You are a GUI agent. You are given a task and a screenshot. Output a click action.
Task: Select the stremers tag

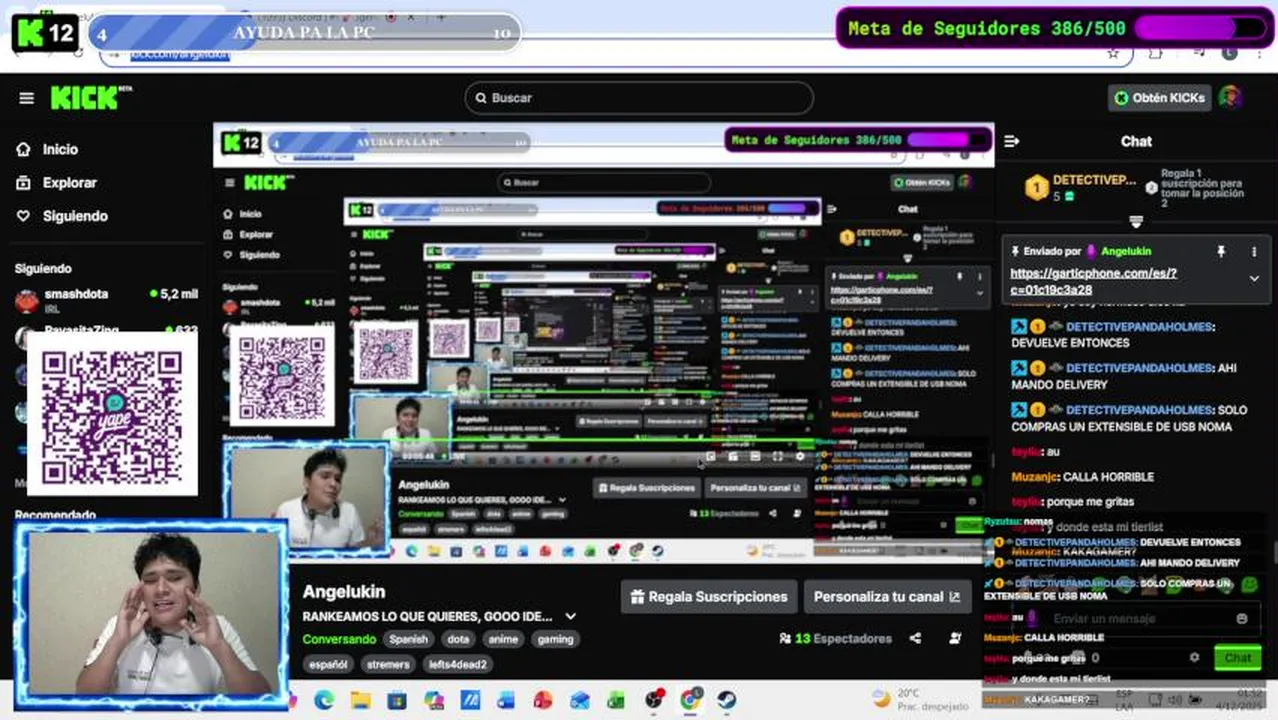[x=388, y=664]
